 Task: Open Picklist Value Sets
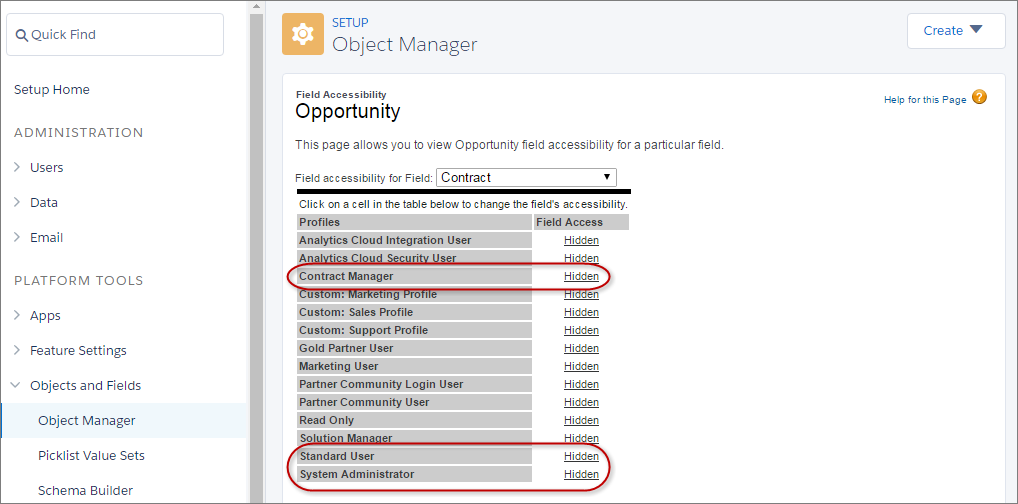tap(92, 455)
